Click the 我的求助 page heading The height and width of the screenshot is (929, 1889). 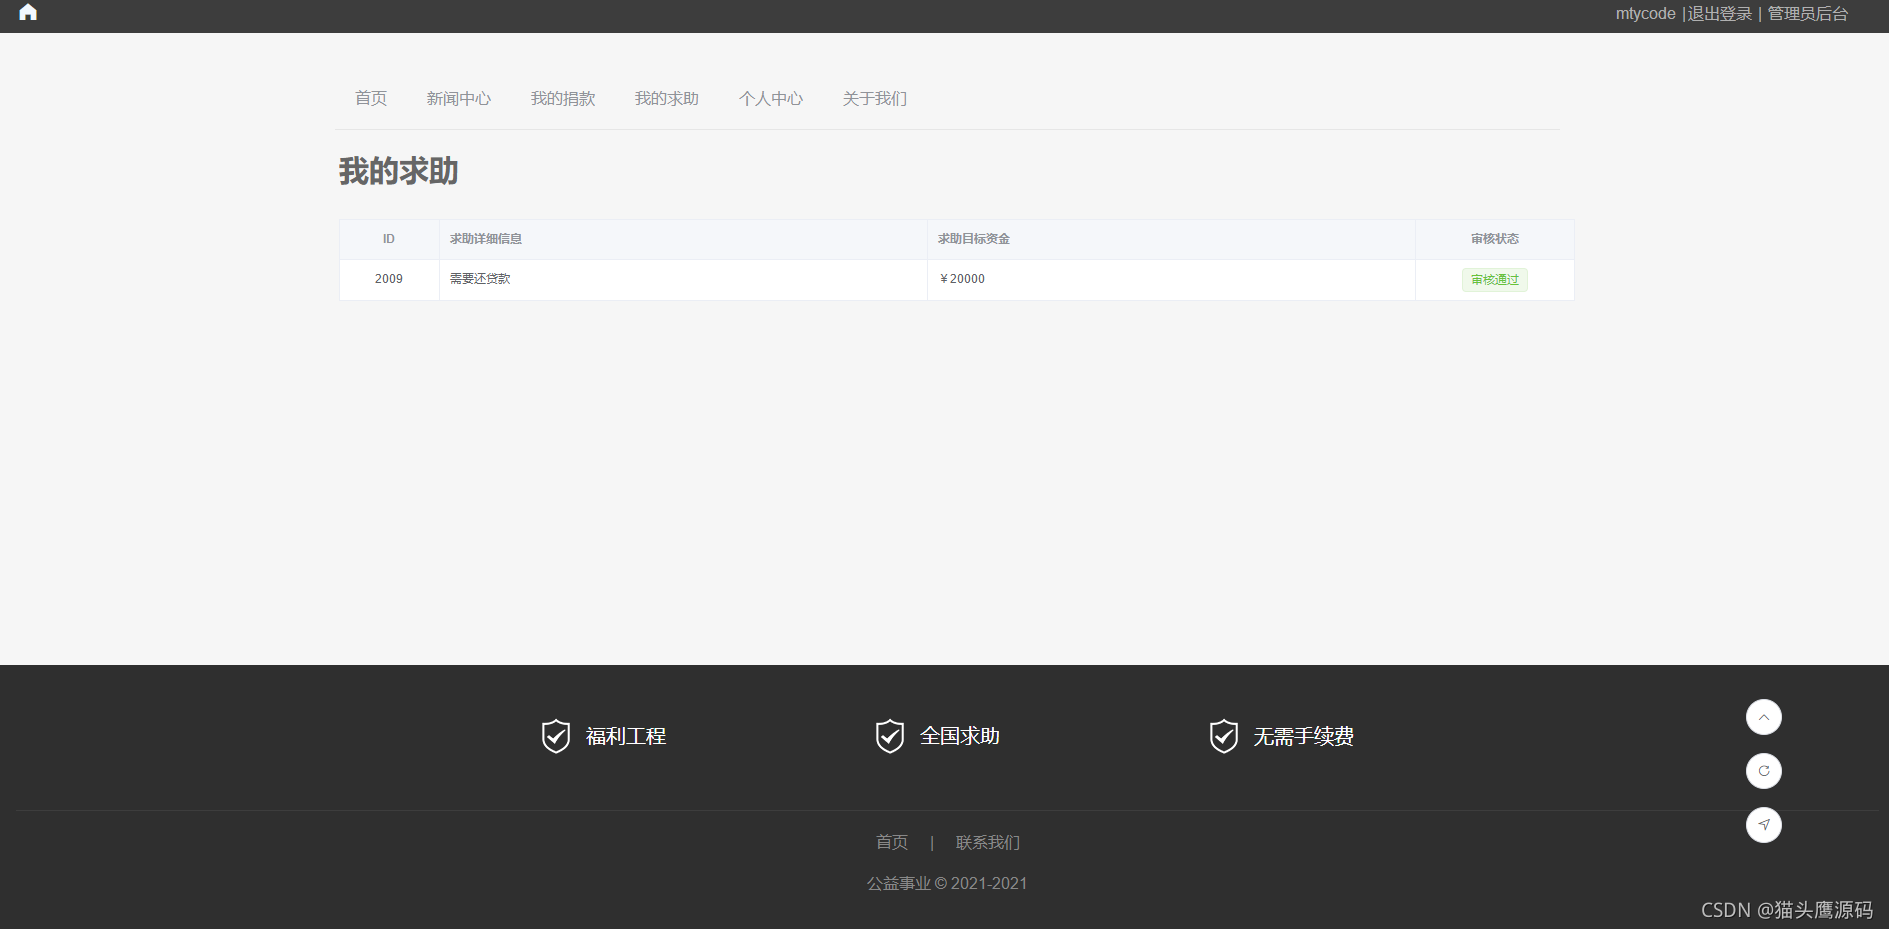[398, 171]
